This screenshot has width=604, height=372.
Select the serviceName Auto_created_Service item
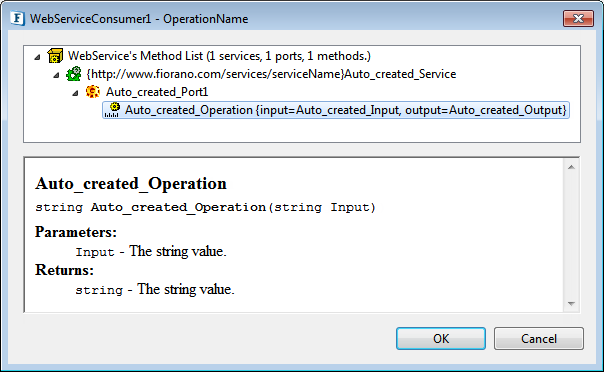click(x=271, y=74)
